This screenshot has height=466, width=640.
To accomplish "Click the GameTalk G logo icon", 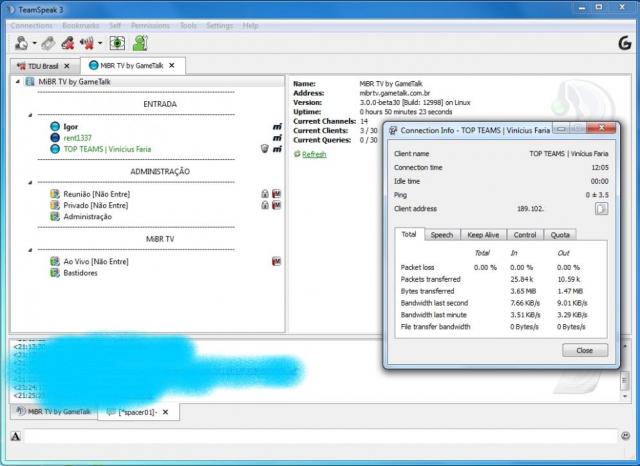I will click(x=625, y=43).
